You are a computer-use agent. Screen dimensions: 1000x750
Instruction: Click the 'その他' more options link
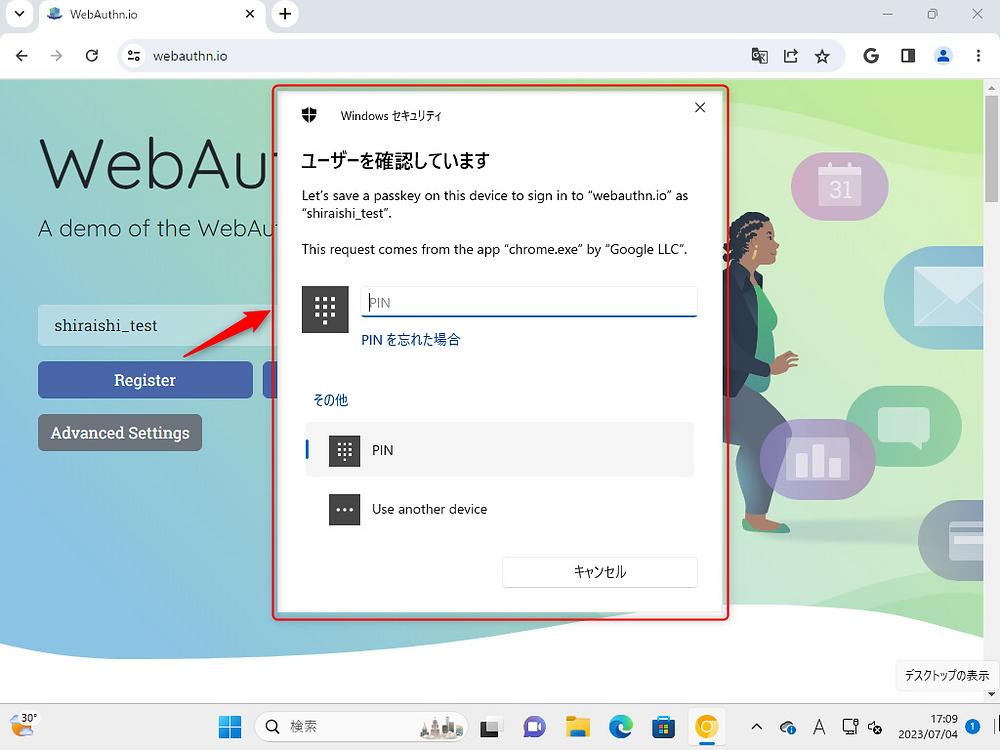pyautogui.click(x=330, y=400)
